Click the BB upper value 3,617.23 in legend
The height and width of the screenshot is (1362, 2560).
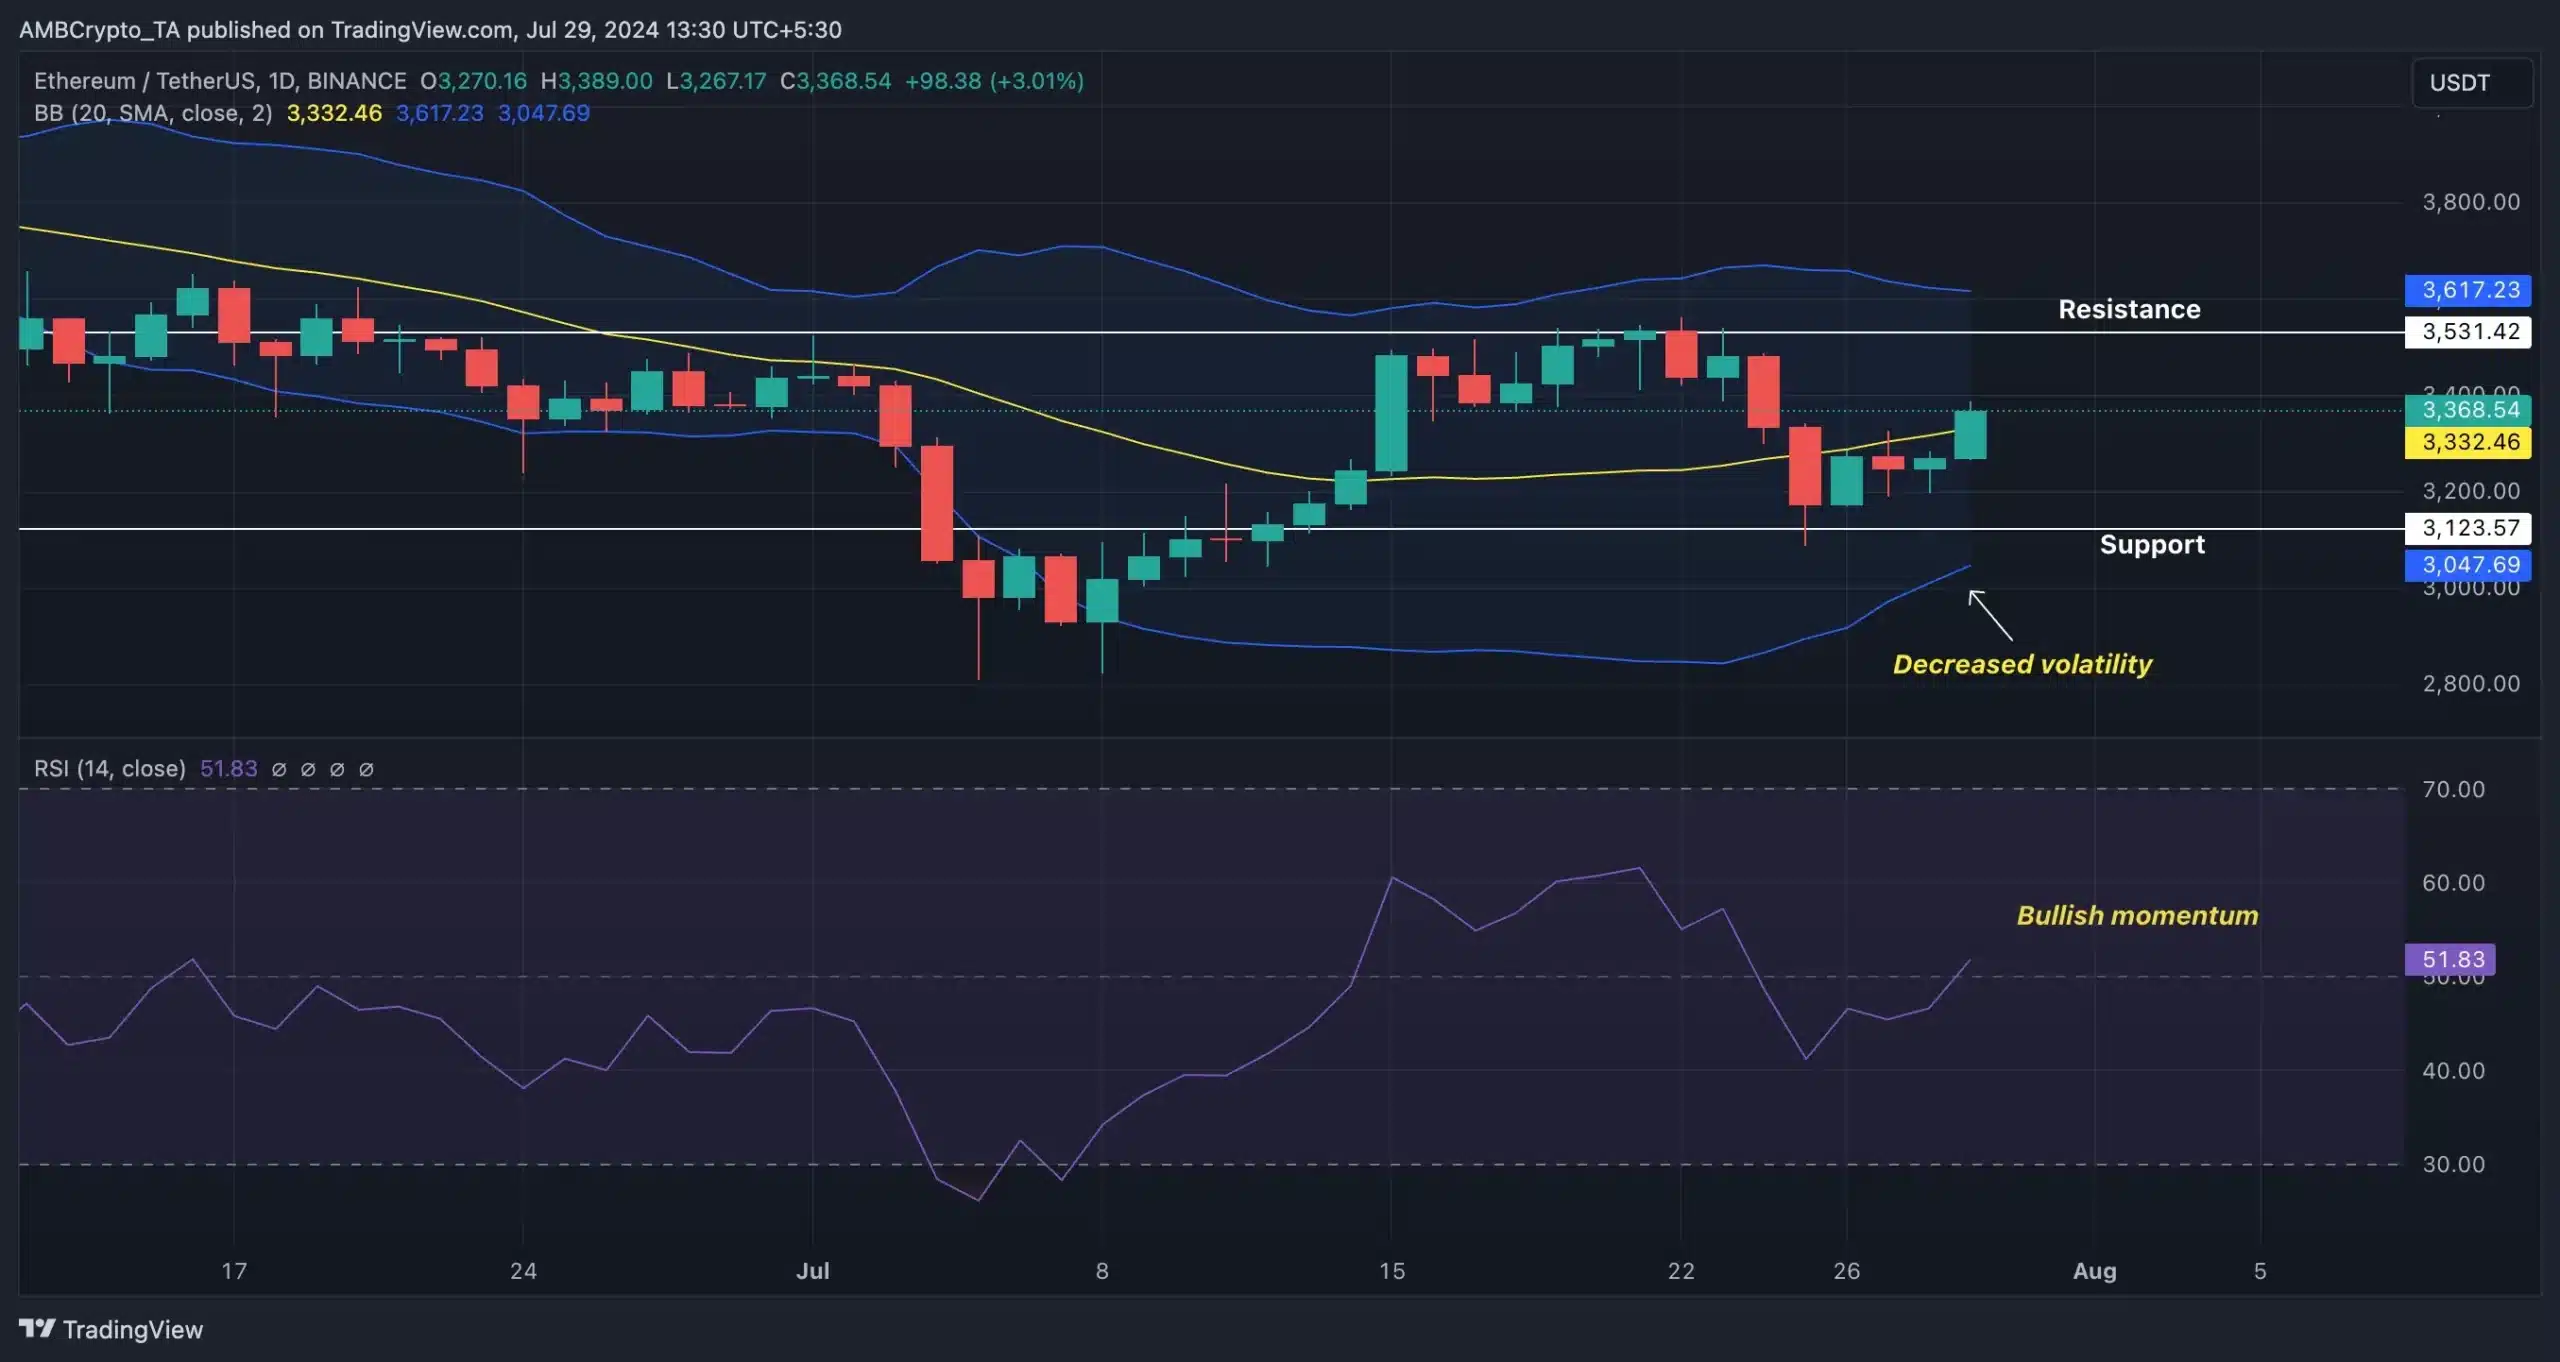point(440,113)
